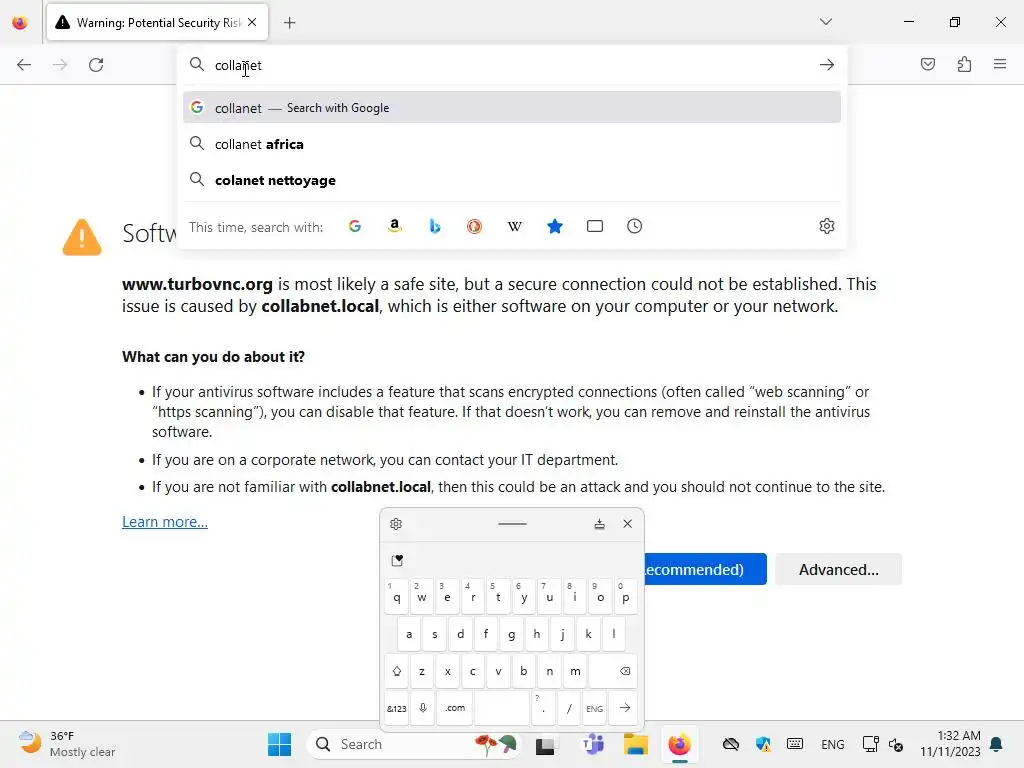Switch to &123 symbols layout
1024x768 pixels.
click(396, 709)
